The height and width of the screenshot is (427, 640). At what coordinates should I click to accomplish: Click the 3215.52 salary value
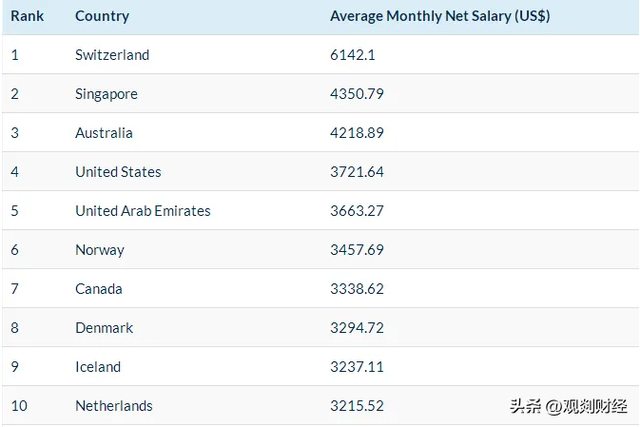click(x=357, y=406)
